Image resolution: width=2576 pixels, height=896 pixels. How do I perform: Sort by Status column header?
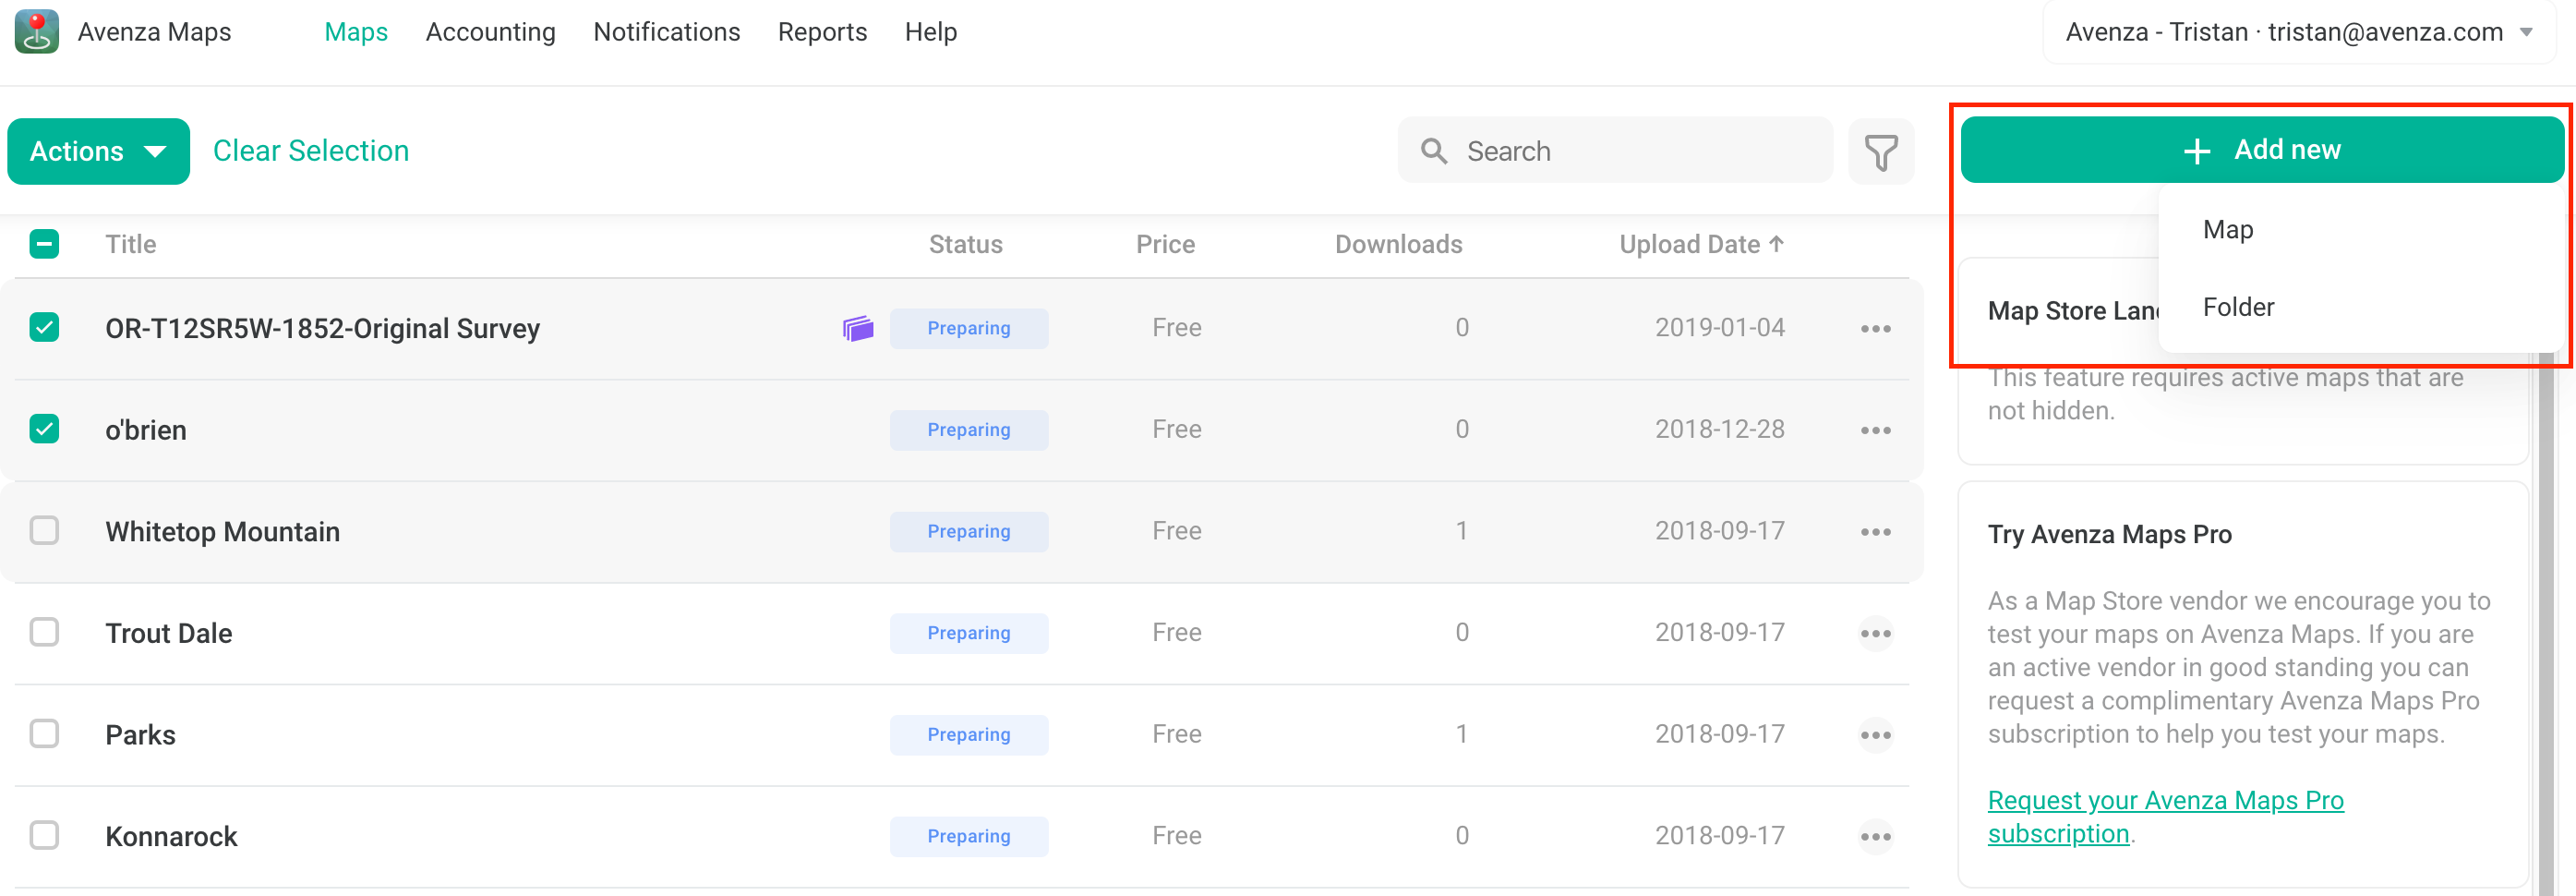(x=965, y=244)
